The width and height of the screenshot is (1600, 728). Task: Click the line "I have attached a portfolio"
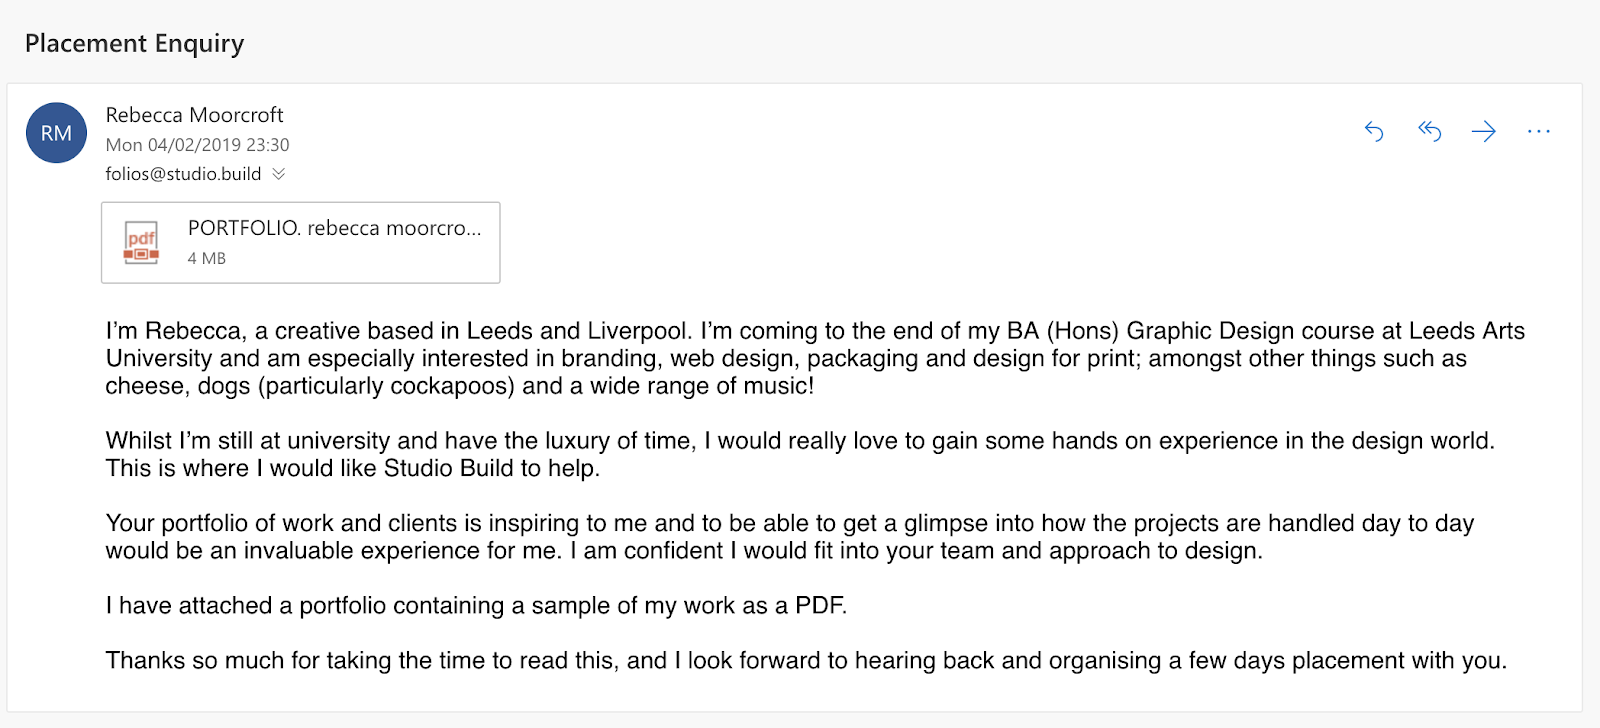pyautogui.click(x=476, y=605)
